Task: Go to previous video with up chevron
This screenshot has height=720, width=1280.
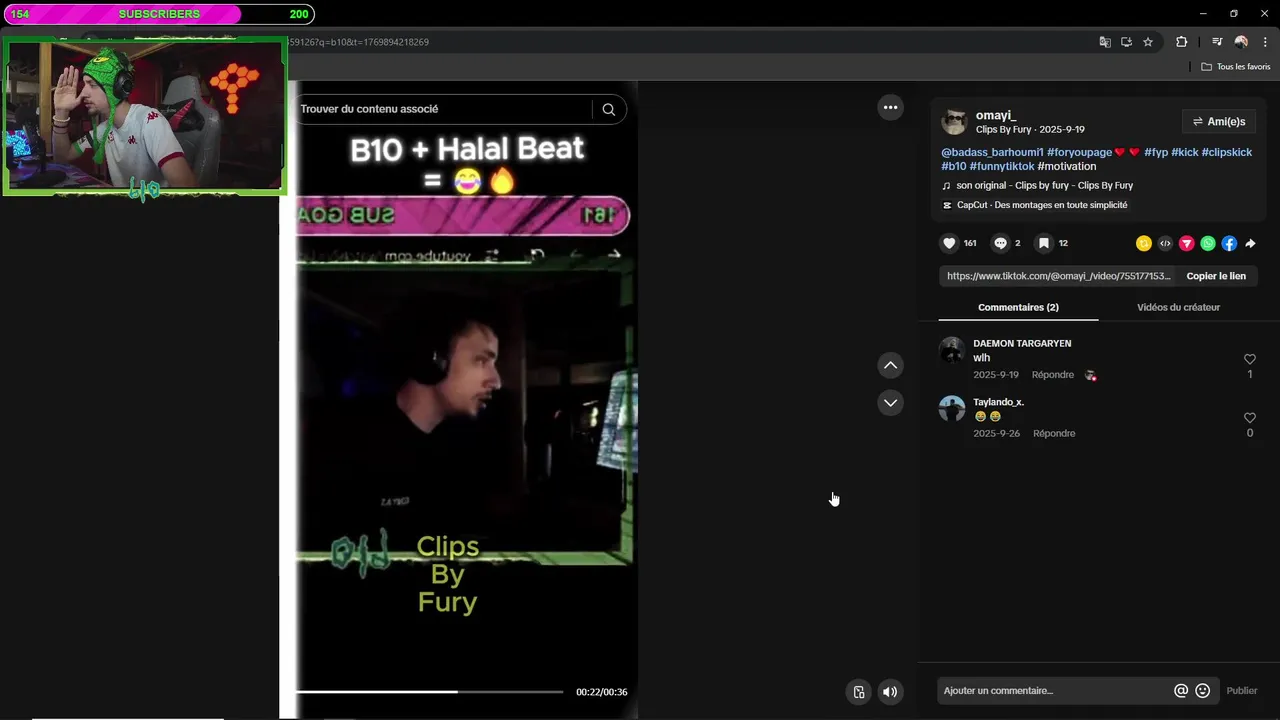Action: 890,365
